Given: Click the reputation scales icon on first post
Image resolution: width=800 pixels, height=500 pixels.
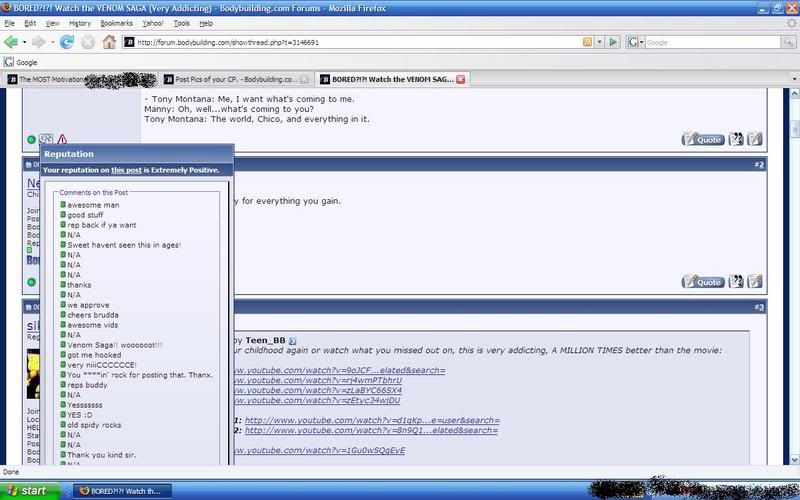Looking at the screenshot, I should 46,139.
